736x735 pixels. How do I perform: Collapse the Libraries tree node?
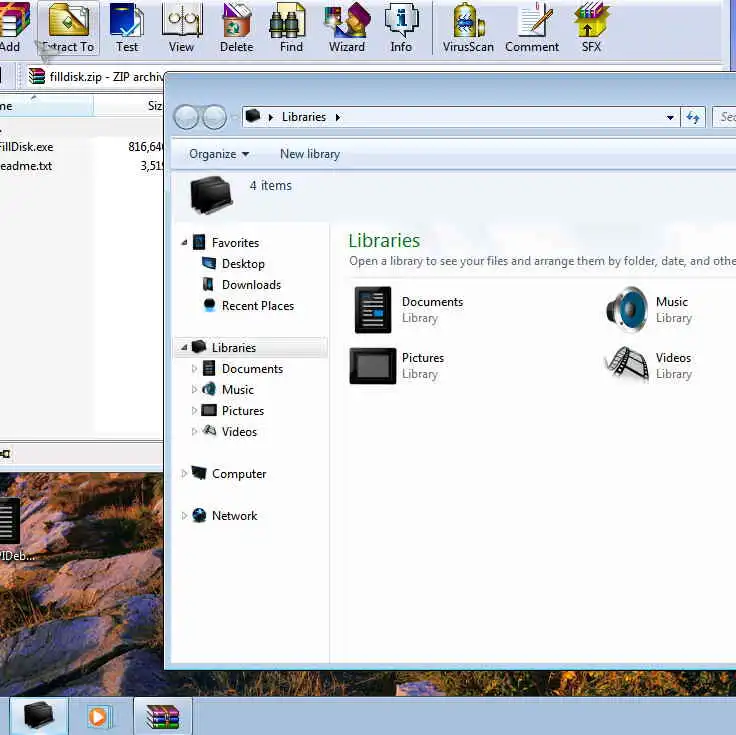point(184,348)
